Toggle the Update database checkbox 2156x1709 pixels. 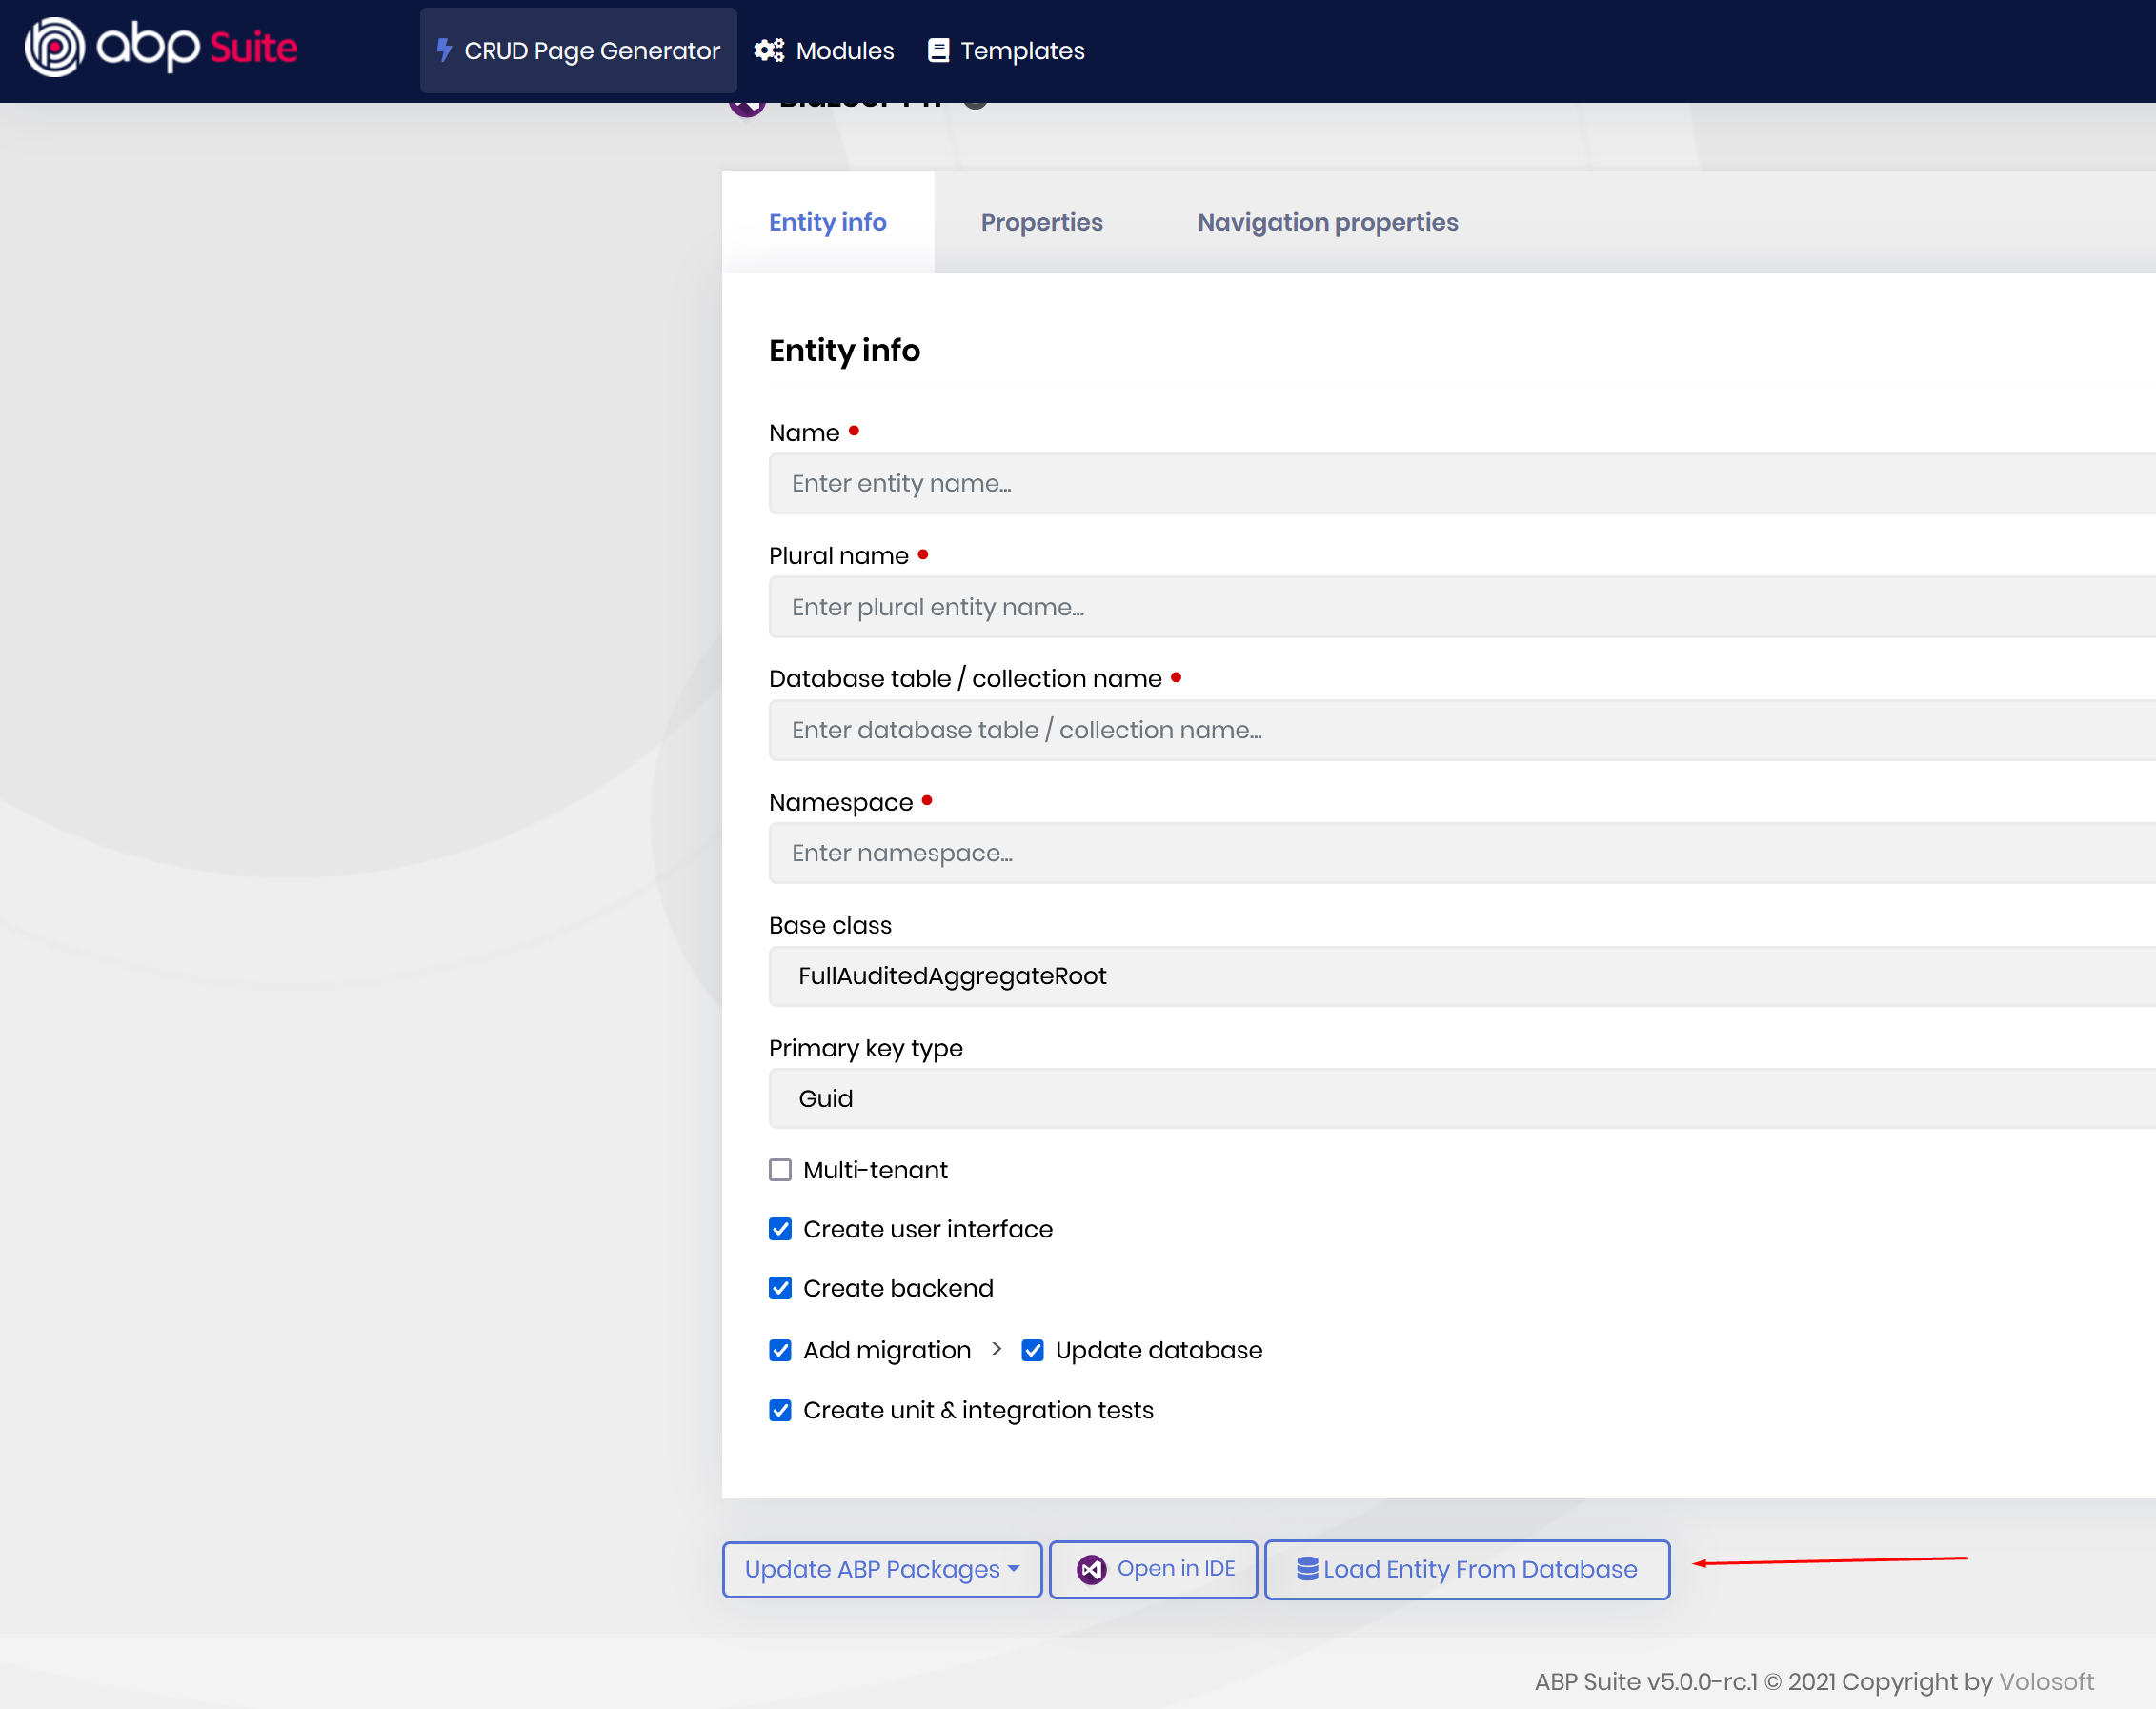coord(1032,1350)
